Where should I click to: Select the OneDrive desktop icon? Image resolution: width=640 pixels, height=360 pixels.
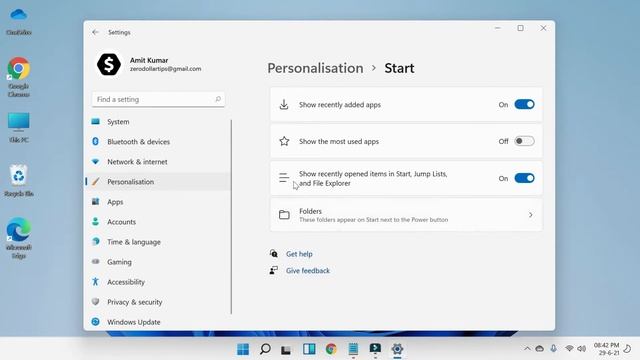(18, 22)
